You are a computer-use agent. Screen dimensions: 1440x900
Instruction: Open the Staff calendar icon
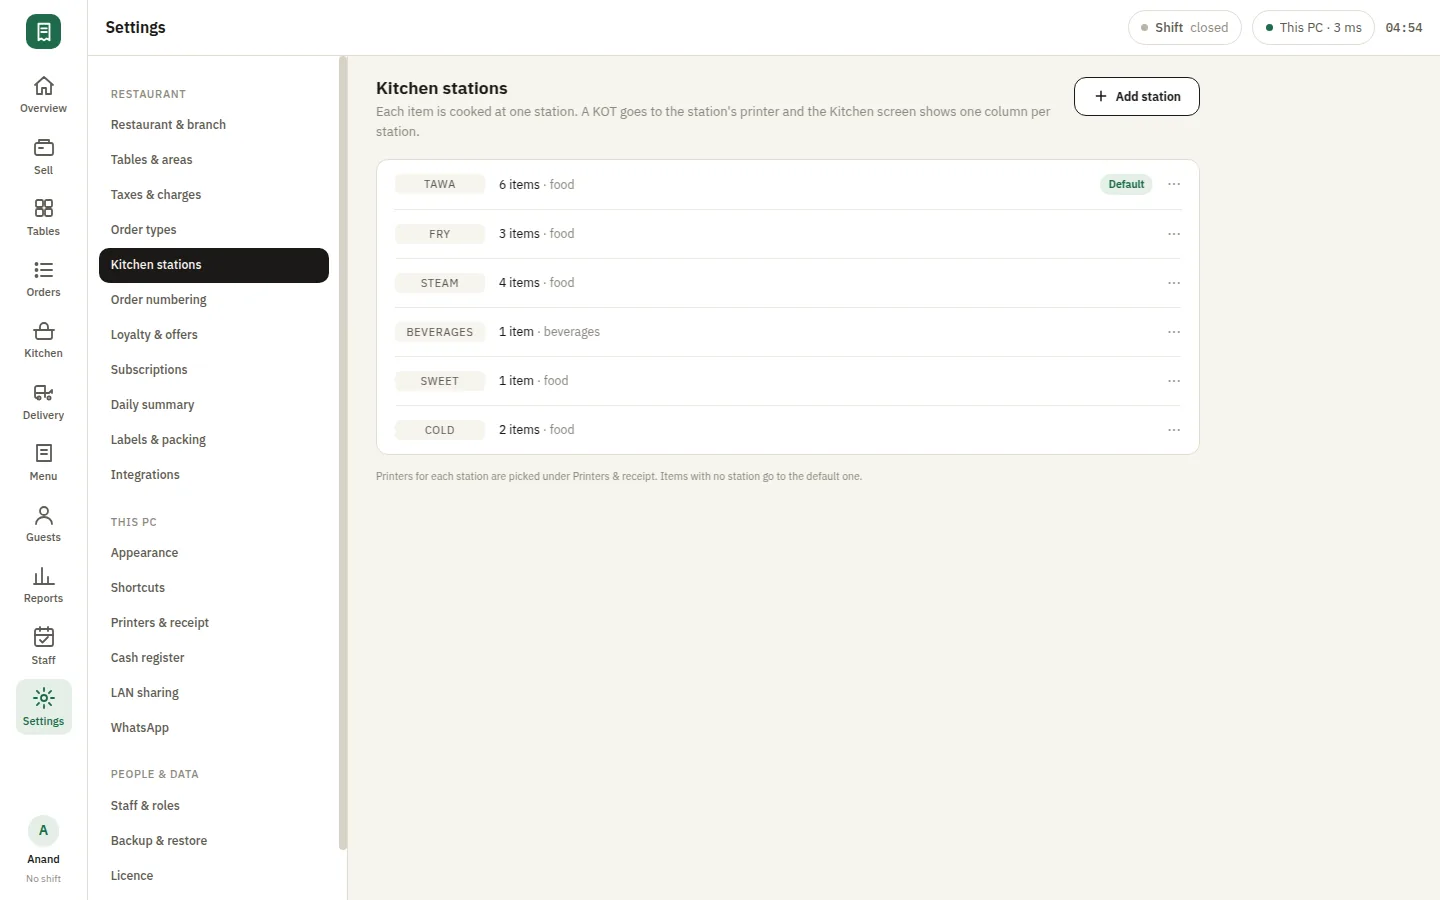click(43, 638)
